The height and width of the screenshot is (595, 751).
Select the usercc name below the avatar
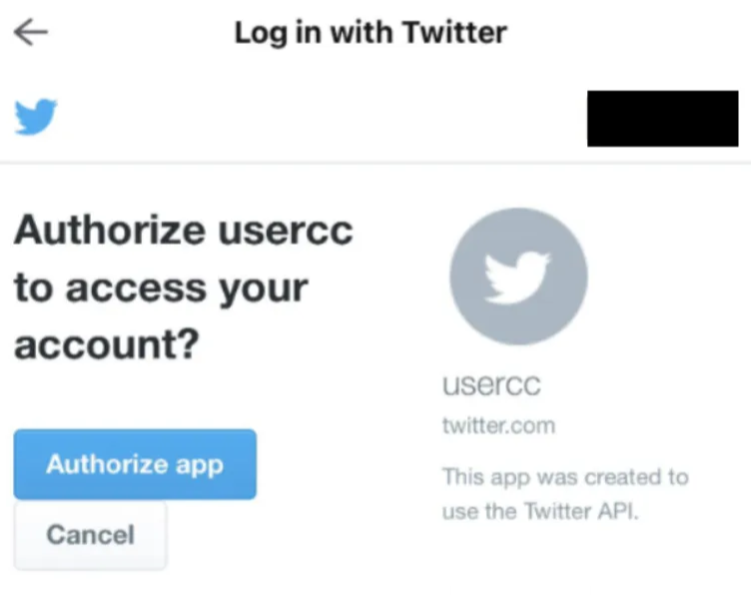tap(491, 385)
